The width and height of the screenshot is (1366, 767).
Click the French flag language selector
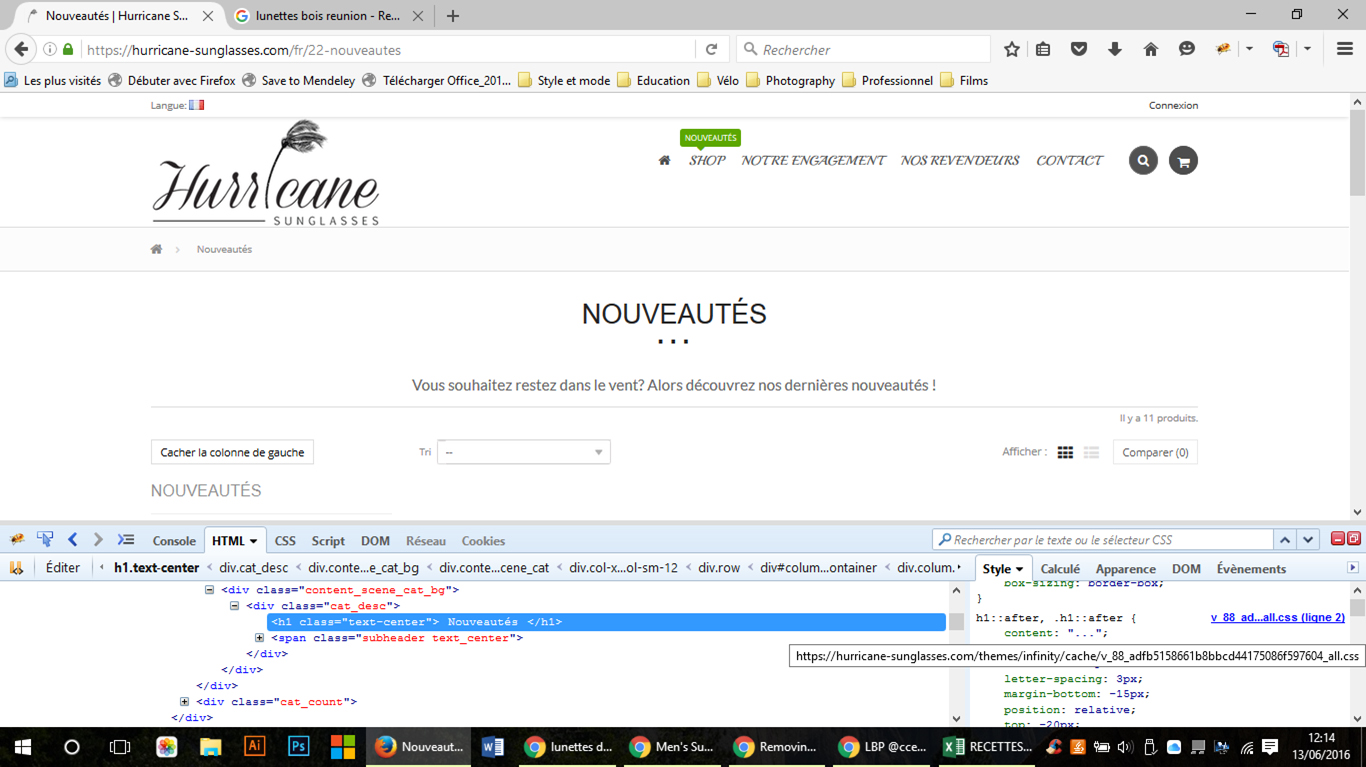point(196,105)
